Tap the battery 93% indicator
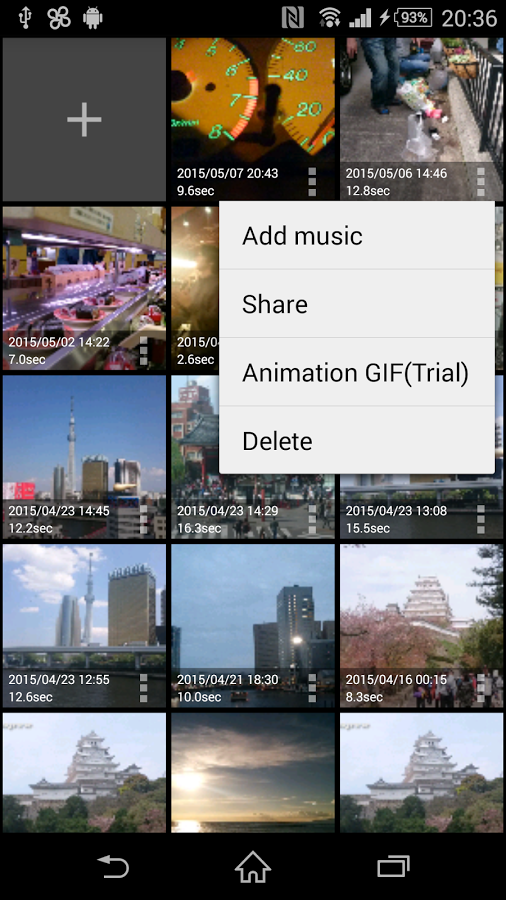The height and width of the screenshot is (900, 506). coord(413,18)
